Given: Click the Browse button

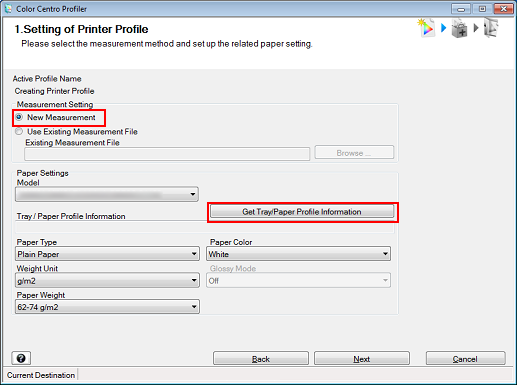Looking at the screenshot, I should coord(354,153).
